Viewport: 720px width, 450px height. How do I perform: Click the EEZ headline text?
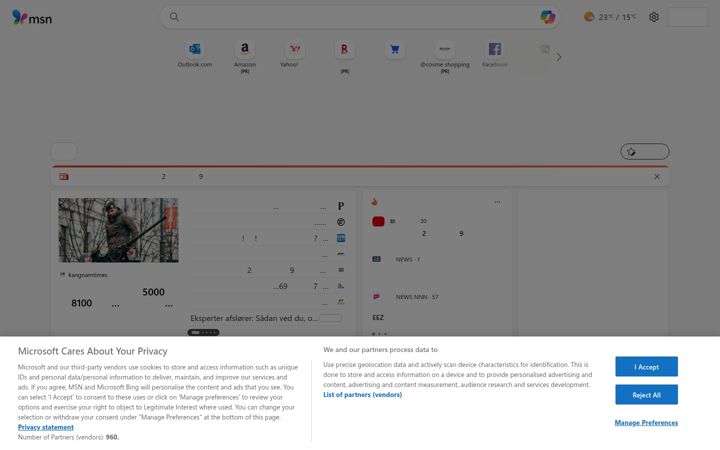coord(378,318)
